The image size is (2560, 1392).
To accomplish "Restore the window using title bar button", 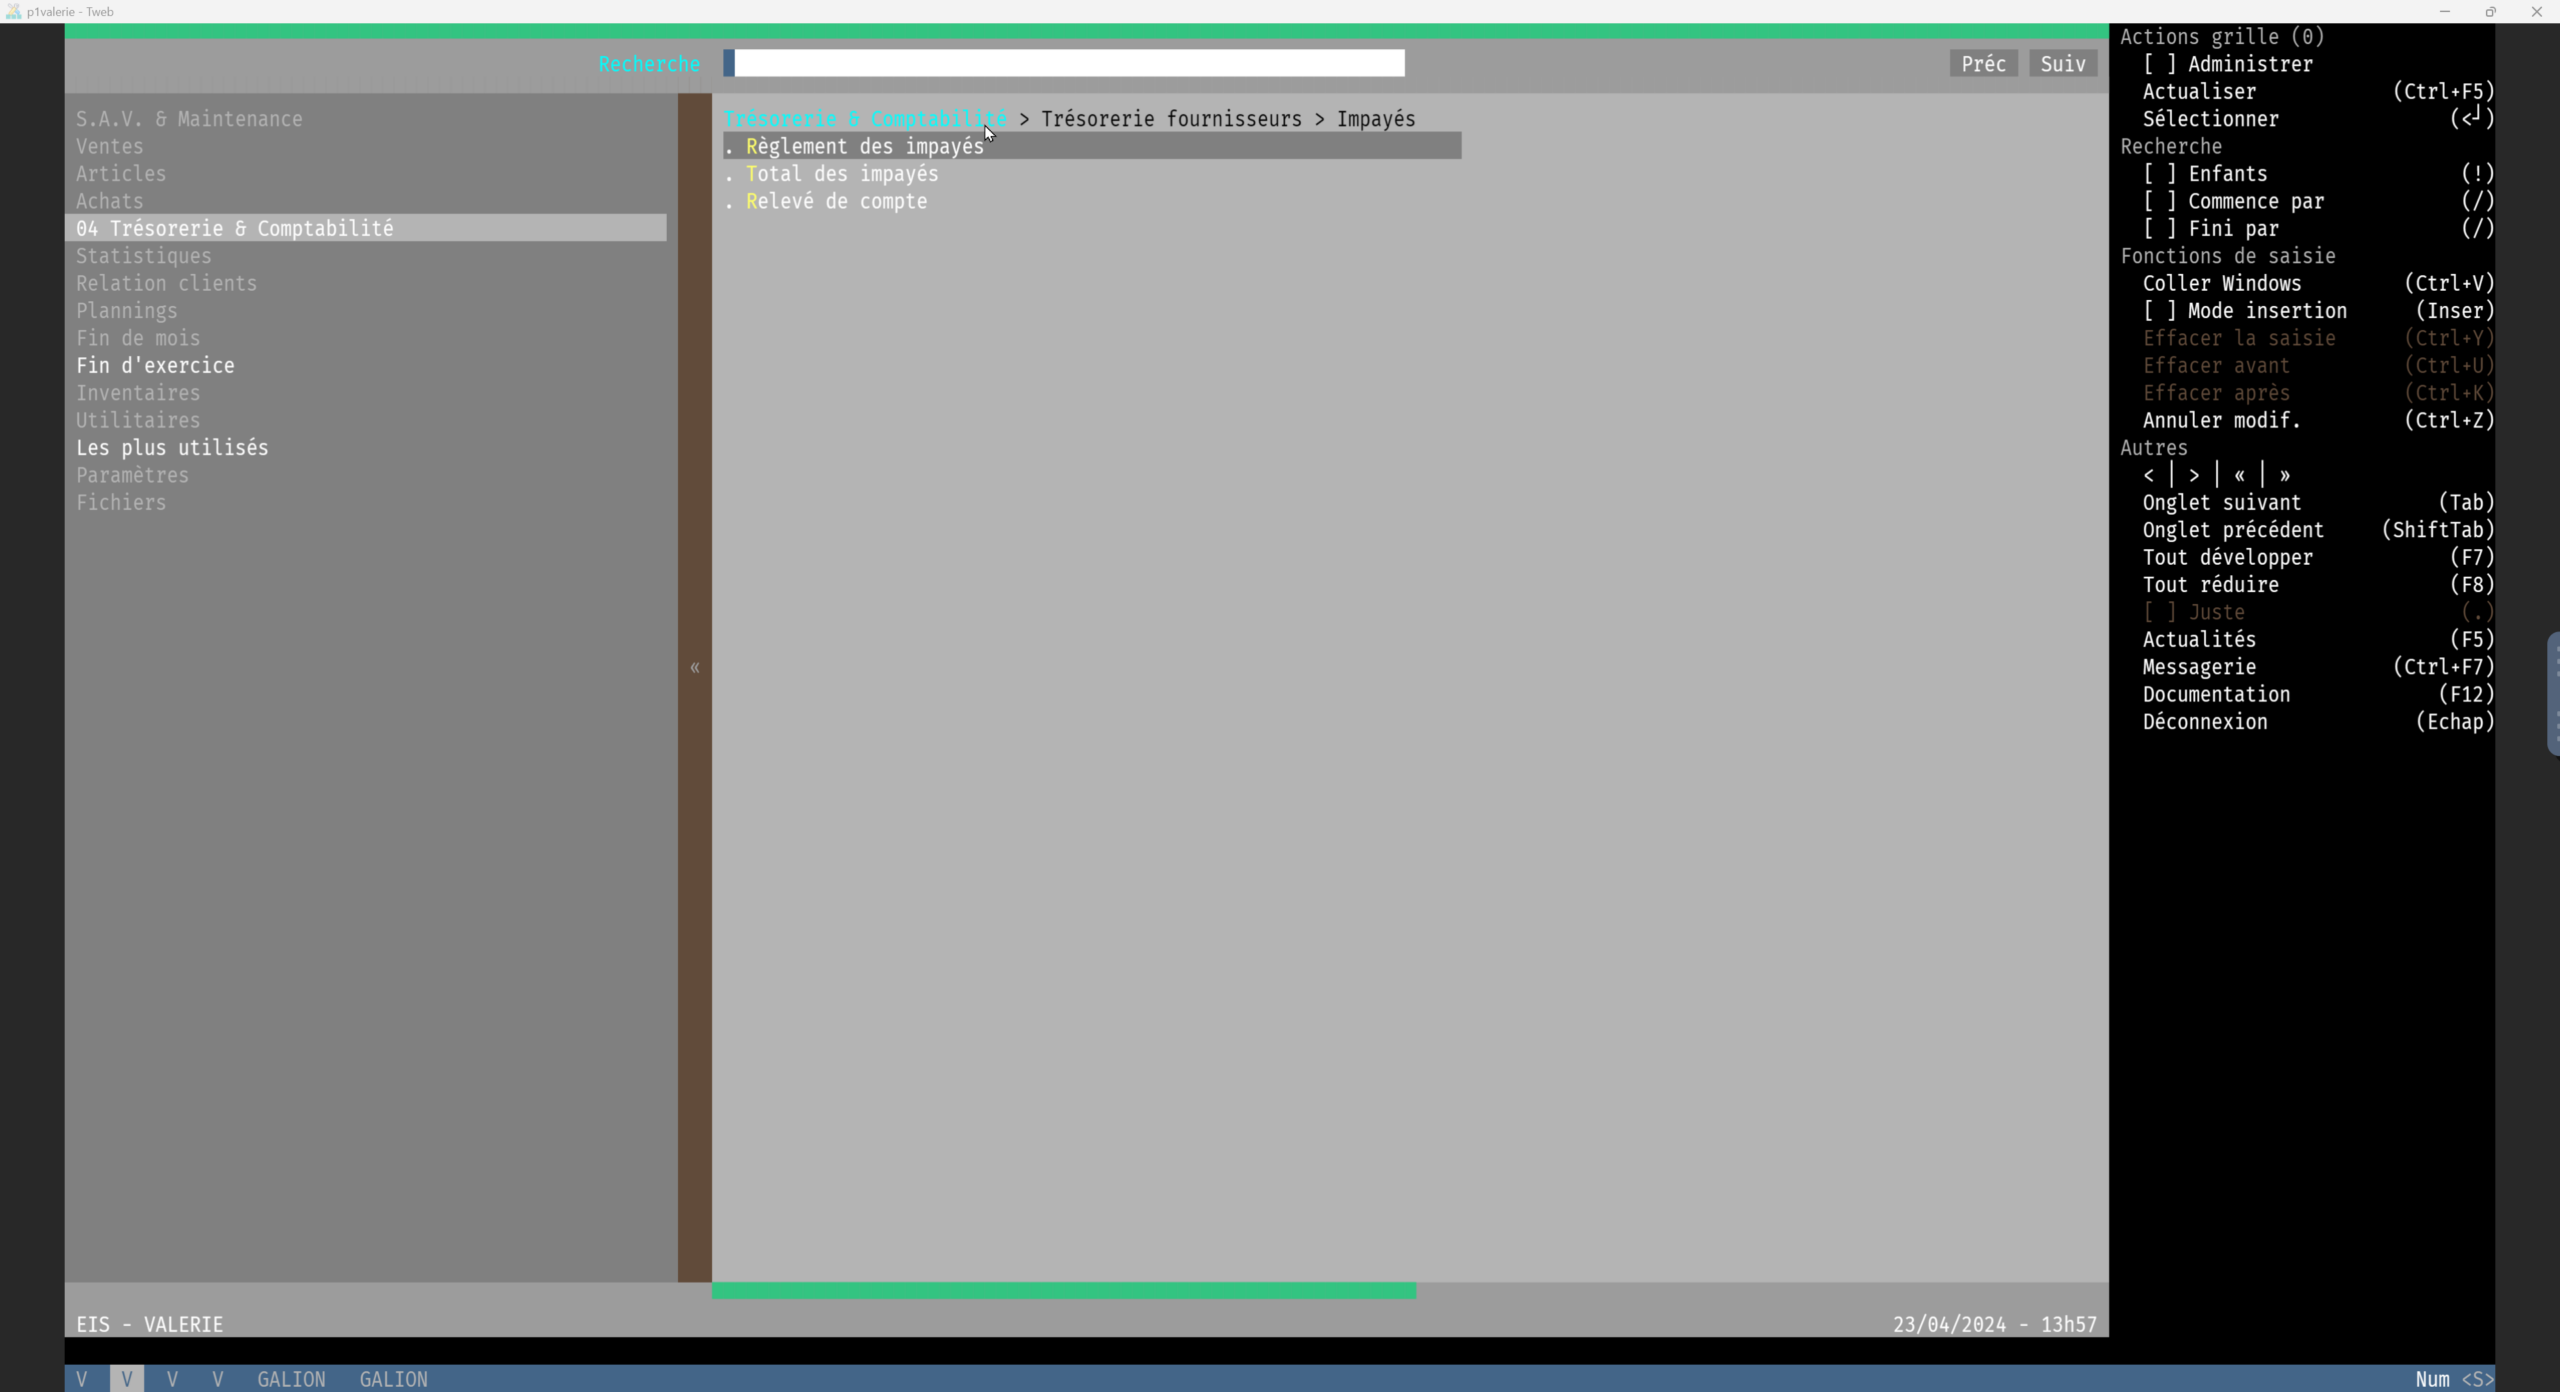I will (2490, 11).
